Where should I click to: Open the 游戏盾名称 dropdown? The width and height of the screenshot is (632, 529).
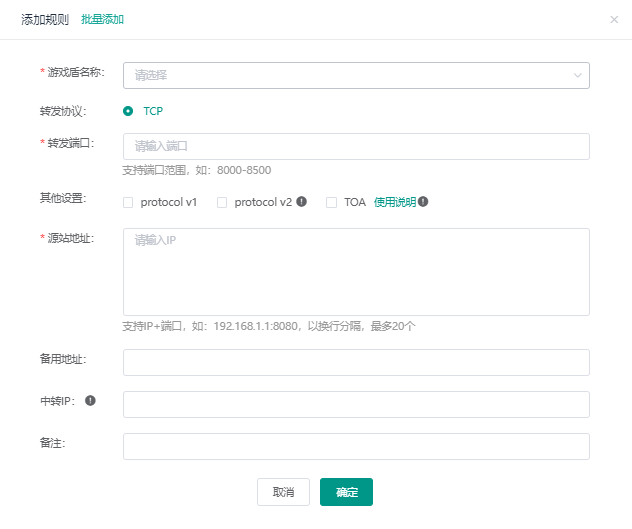click(x=355, y=75)
